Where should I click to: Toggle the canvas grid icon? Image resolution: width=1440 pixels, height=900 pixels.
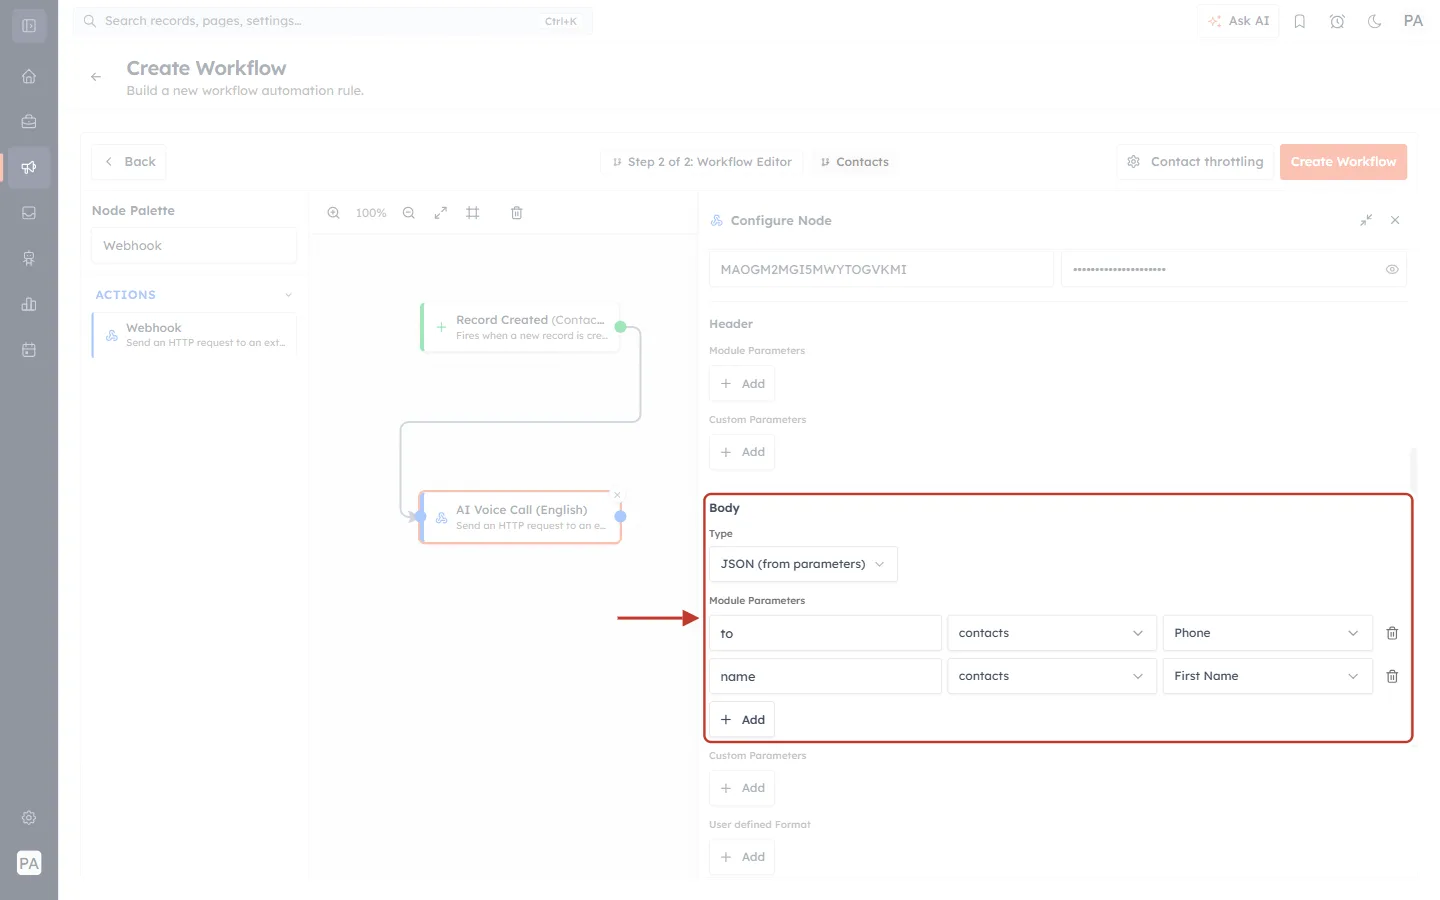pyautogui.click(x=473, y=213)
